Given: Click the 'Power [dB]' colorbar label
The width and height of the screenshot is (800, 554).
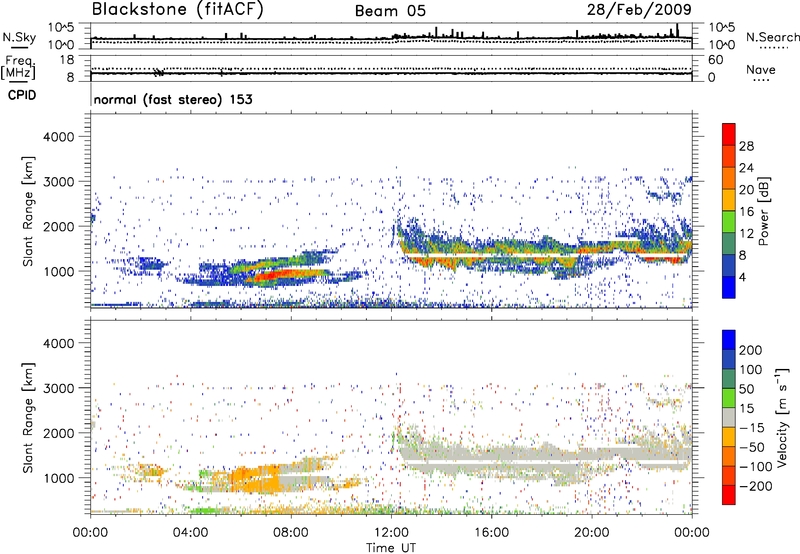Looking at the screenshot, I should 764,211.
